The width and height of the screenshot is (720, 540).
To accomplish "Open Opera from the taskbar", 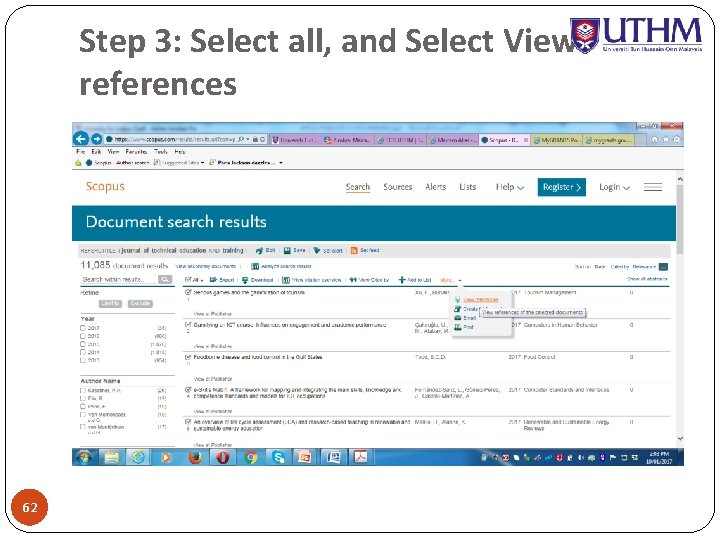I will coord(223,457).
